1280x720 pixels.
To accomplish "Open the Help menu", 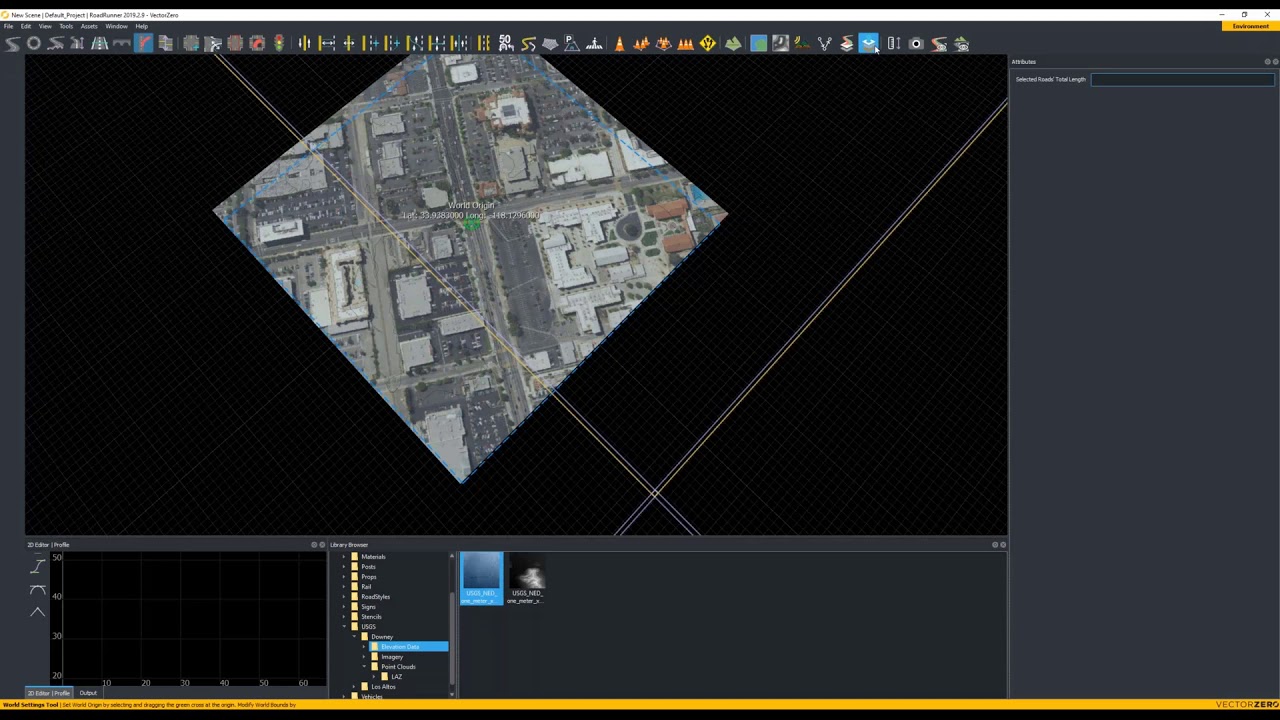I will tap(141, 26).
